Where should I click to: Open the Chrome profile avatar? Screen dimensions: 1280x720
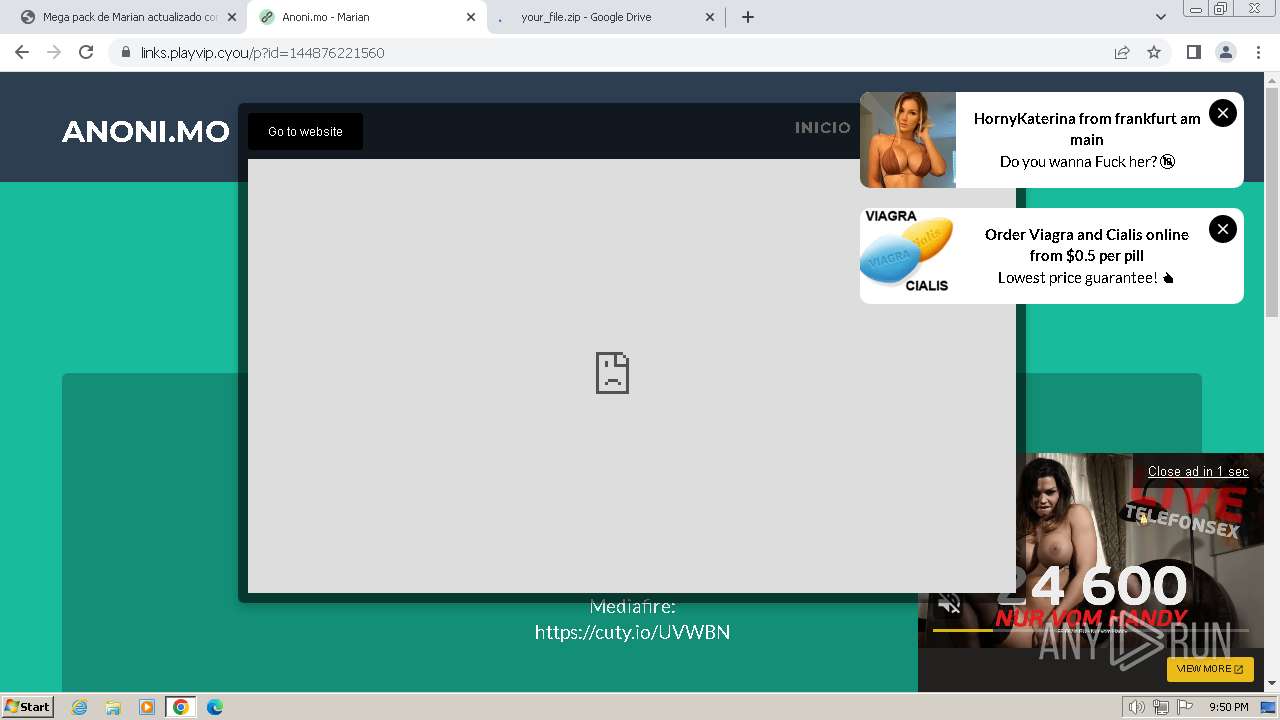point(1225,52)
